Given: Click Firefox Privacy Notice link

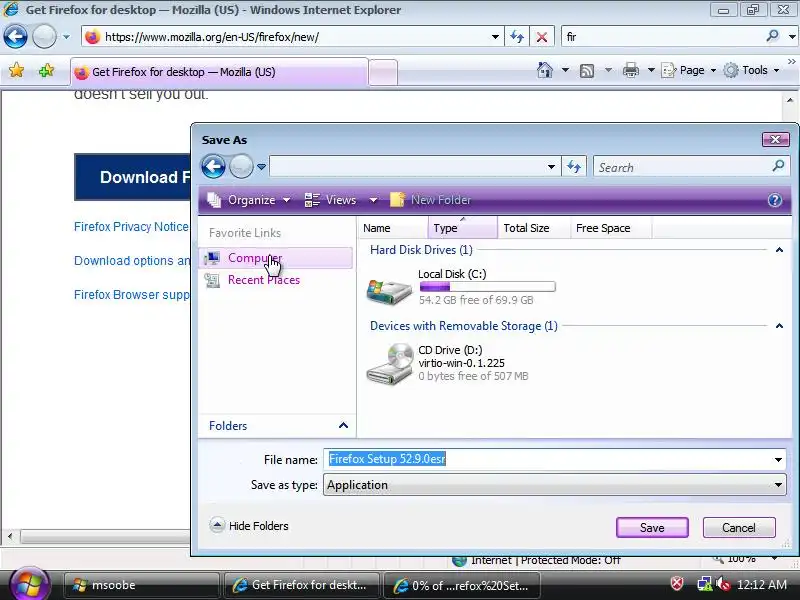Looking at the screenshot, I should tap(132, 227).
